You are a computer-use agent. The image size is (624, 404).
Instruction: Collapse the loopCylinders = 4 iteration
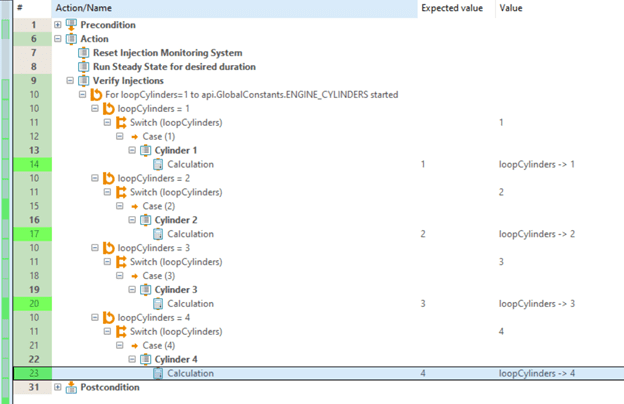coord(95,317)
